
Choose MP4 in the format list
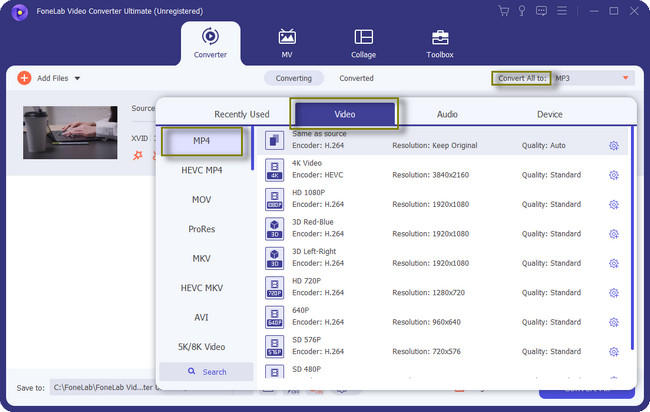click(201, 141)
